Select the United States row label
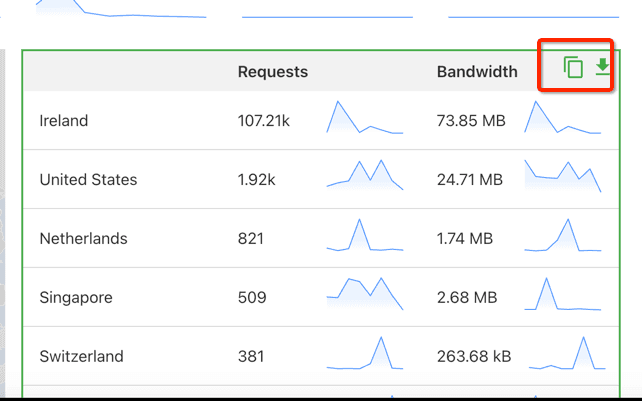 point(88,180)
